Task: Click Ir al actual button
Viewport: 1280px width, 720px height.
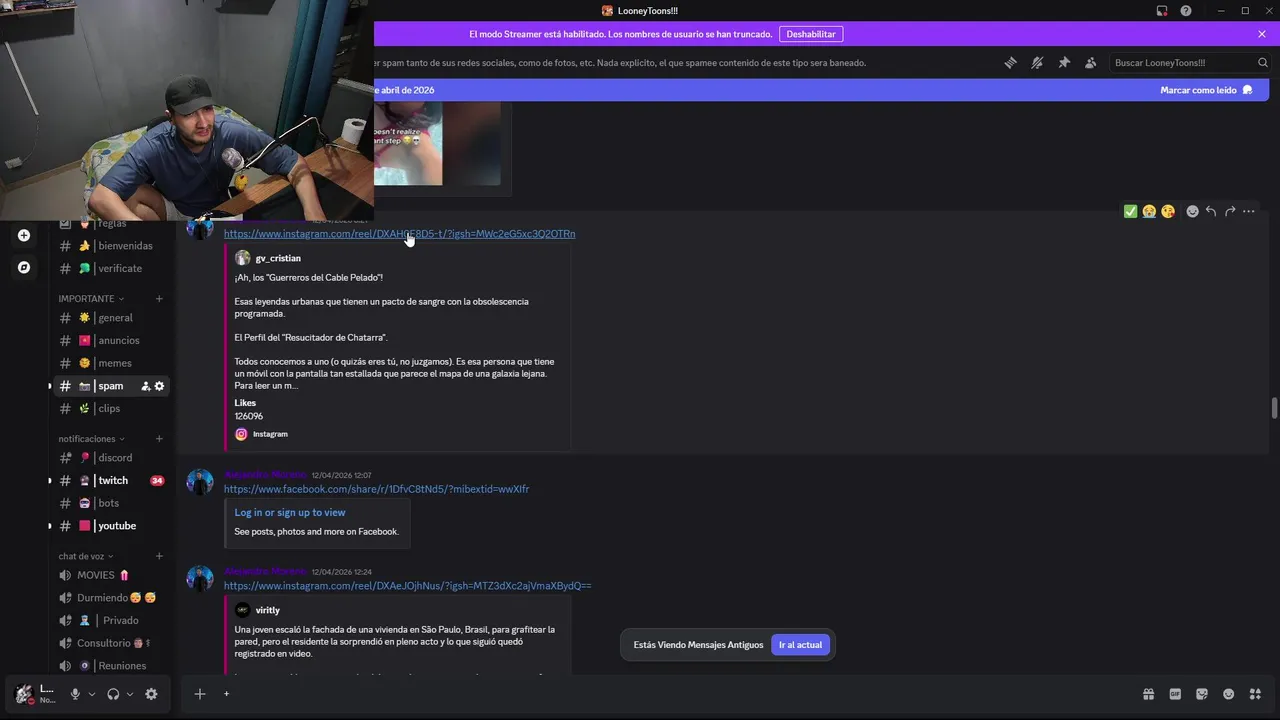Action: point(800,645)
